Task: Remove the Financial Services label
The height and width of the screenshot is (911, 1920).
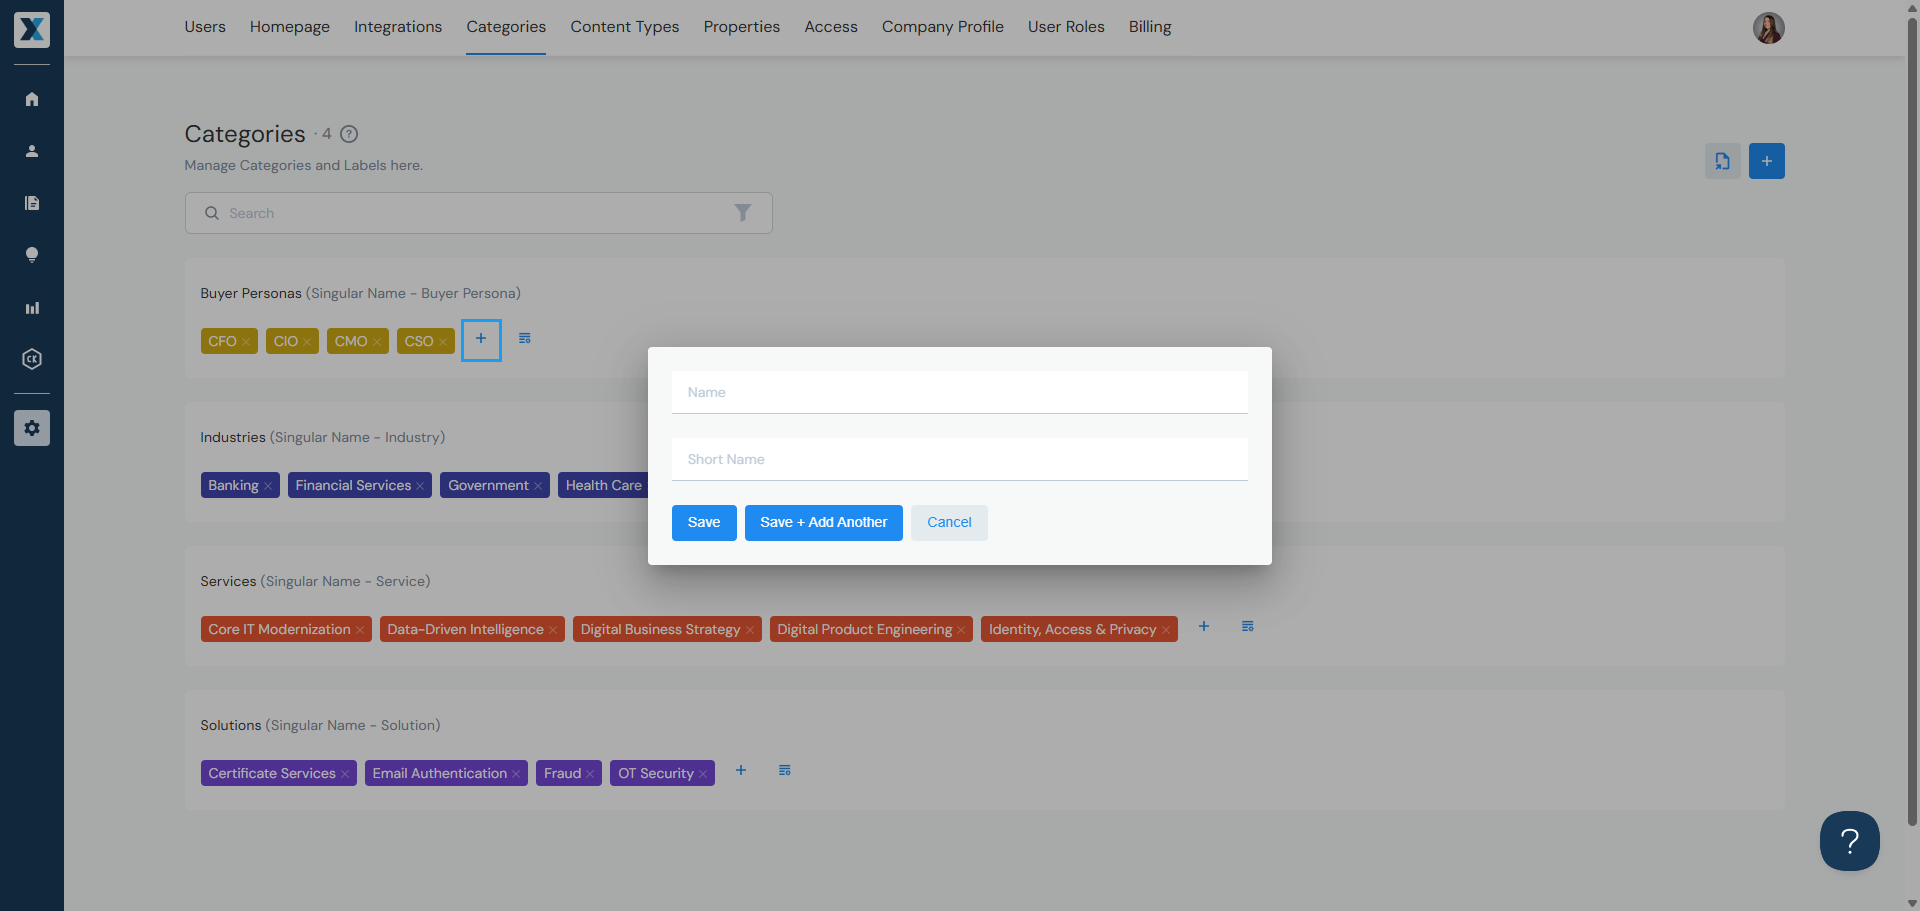Action: 420,486
